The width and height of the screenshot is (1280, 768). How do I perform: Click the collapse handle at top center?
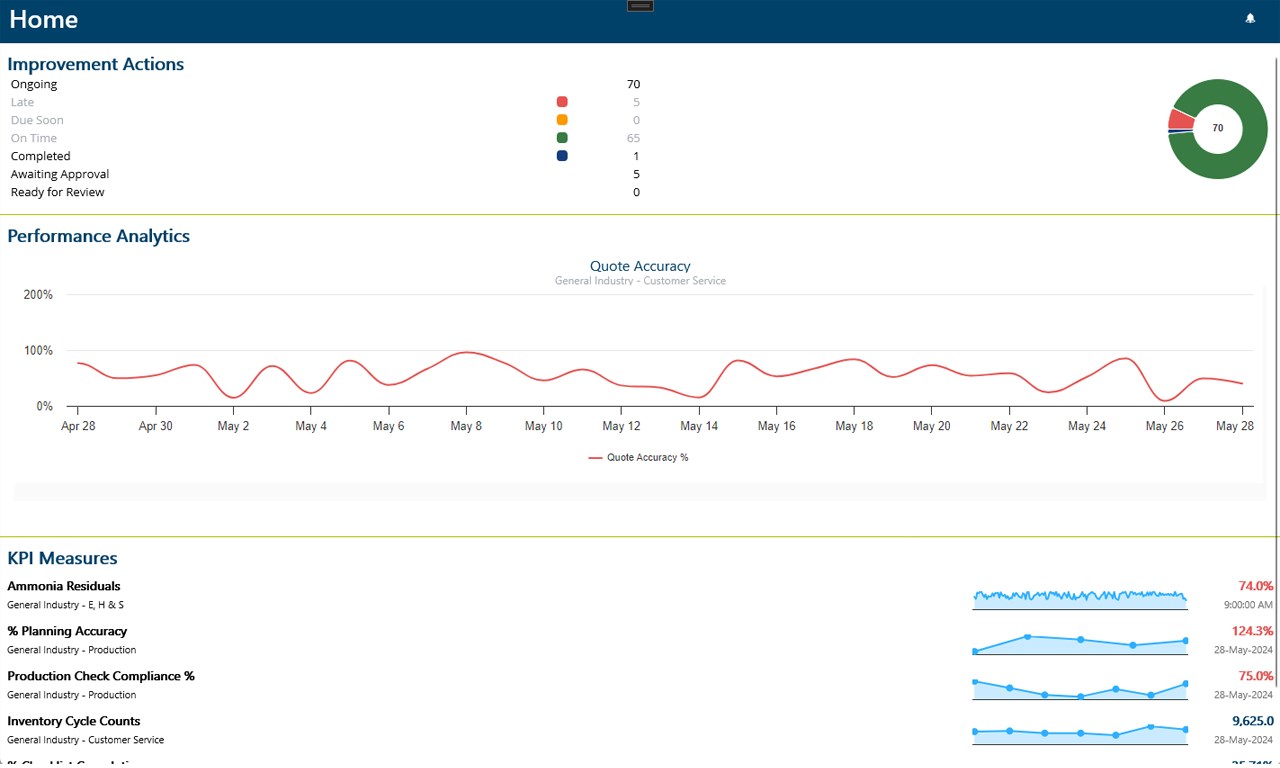(640, 6)
